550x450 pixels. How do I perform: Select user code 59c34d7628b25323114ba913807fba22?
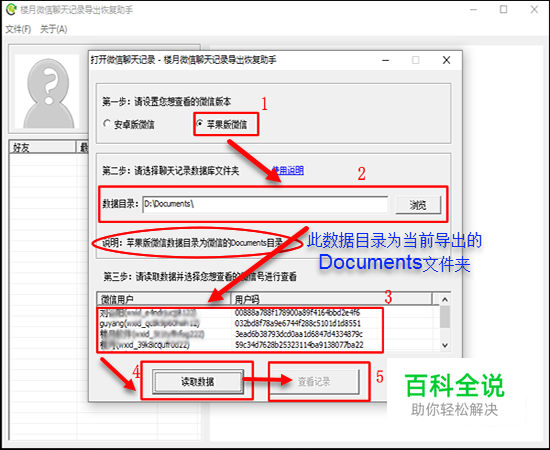[299, 344]
